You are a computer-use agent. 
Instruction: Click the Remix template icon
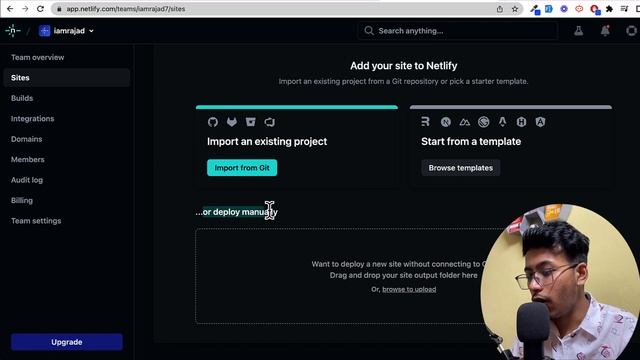click(x=425, y=122)
